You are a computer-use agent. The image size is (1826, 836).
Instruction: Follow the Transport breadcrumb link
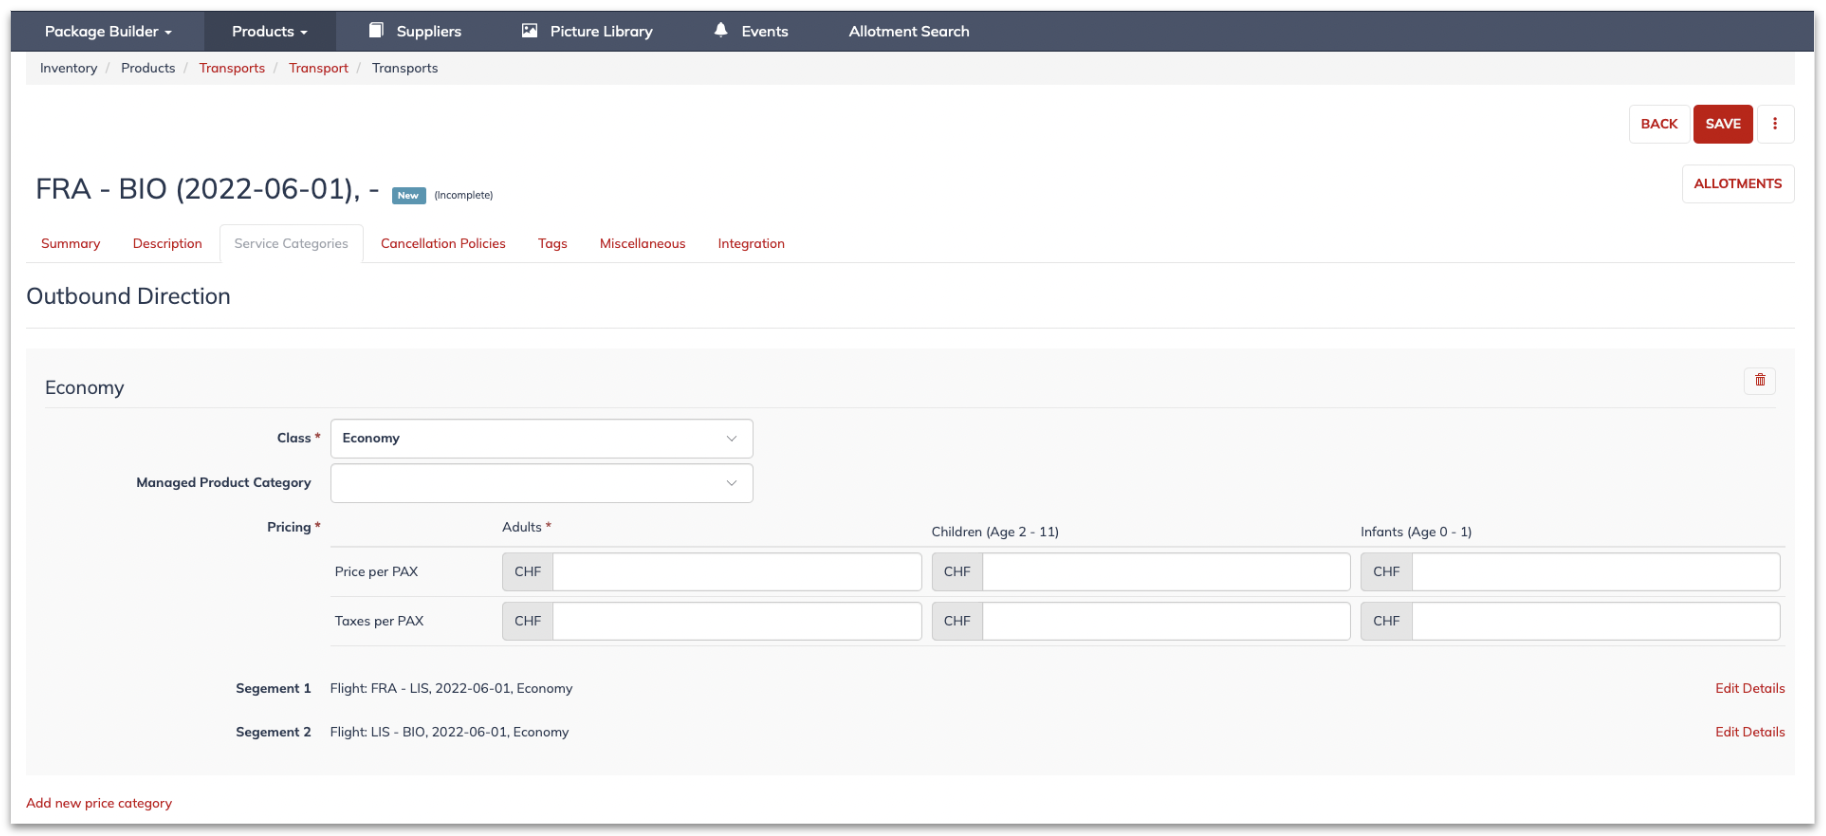[319, 68]
